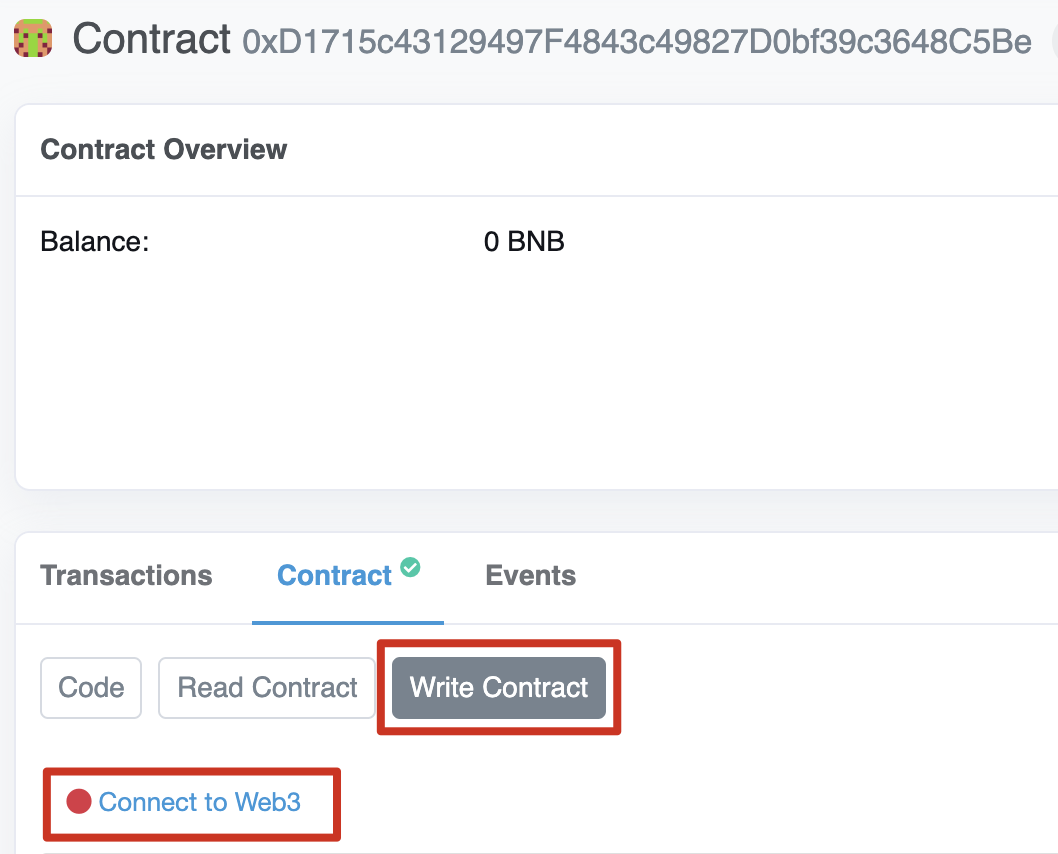
Task: Click the Balance label
Action: pos(94,242)
